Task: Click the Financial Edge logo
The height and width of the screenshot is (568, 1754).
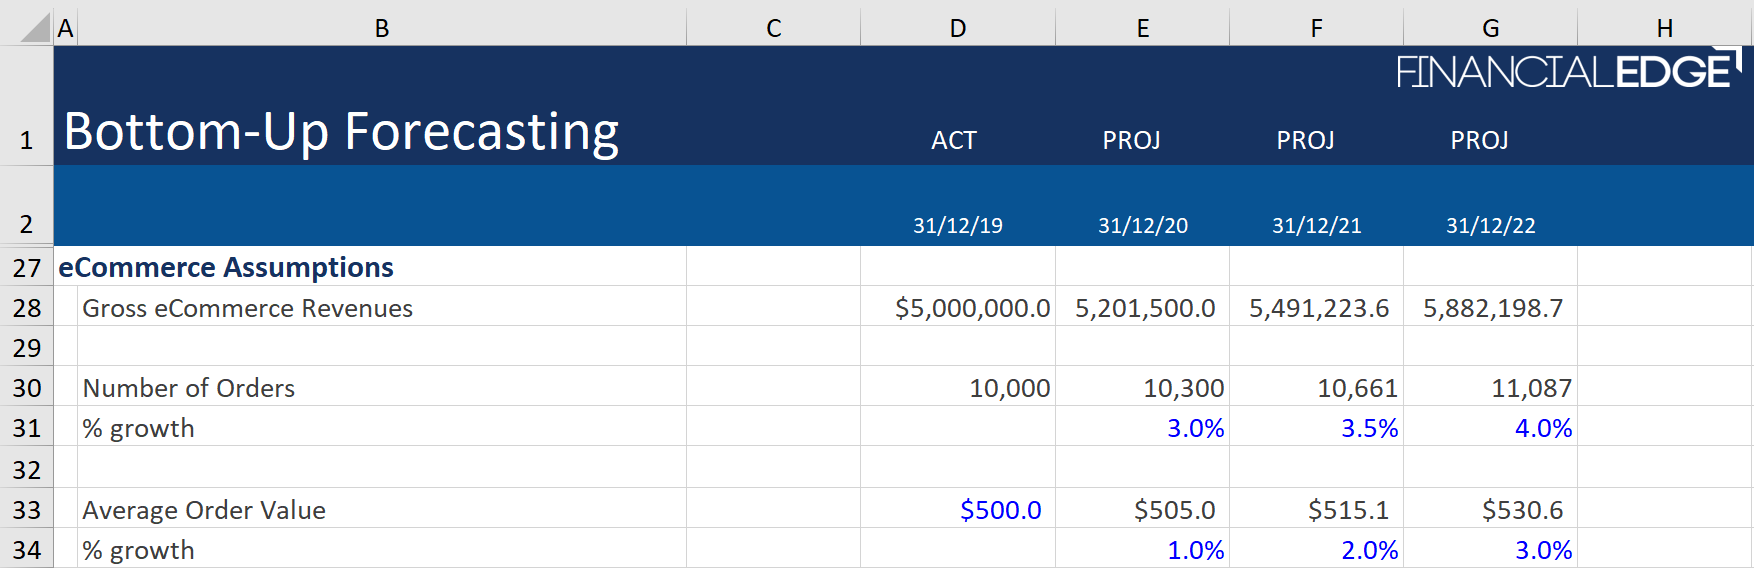Action: [x=1567, y=70]
